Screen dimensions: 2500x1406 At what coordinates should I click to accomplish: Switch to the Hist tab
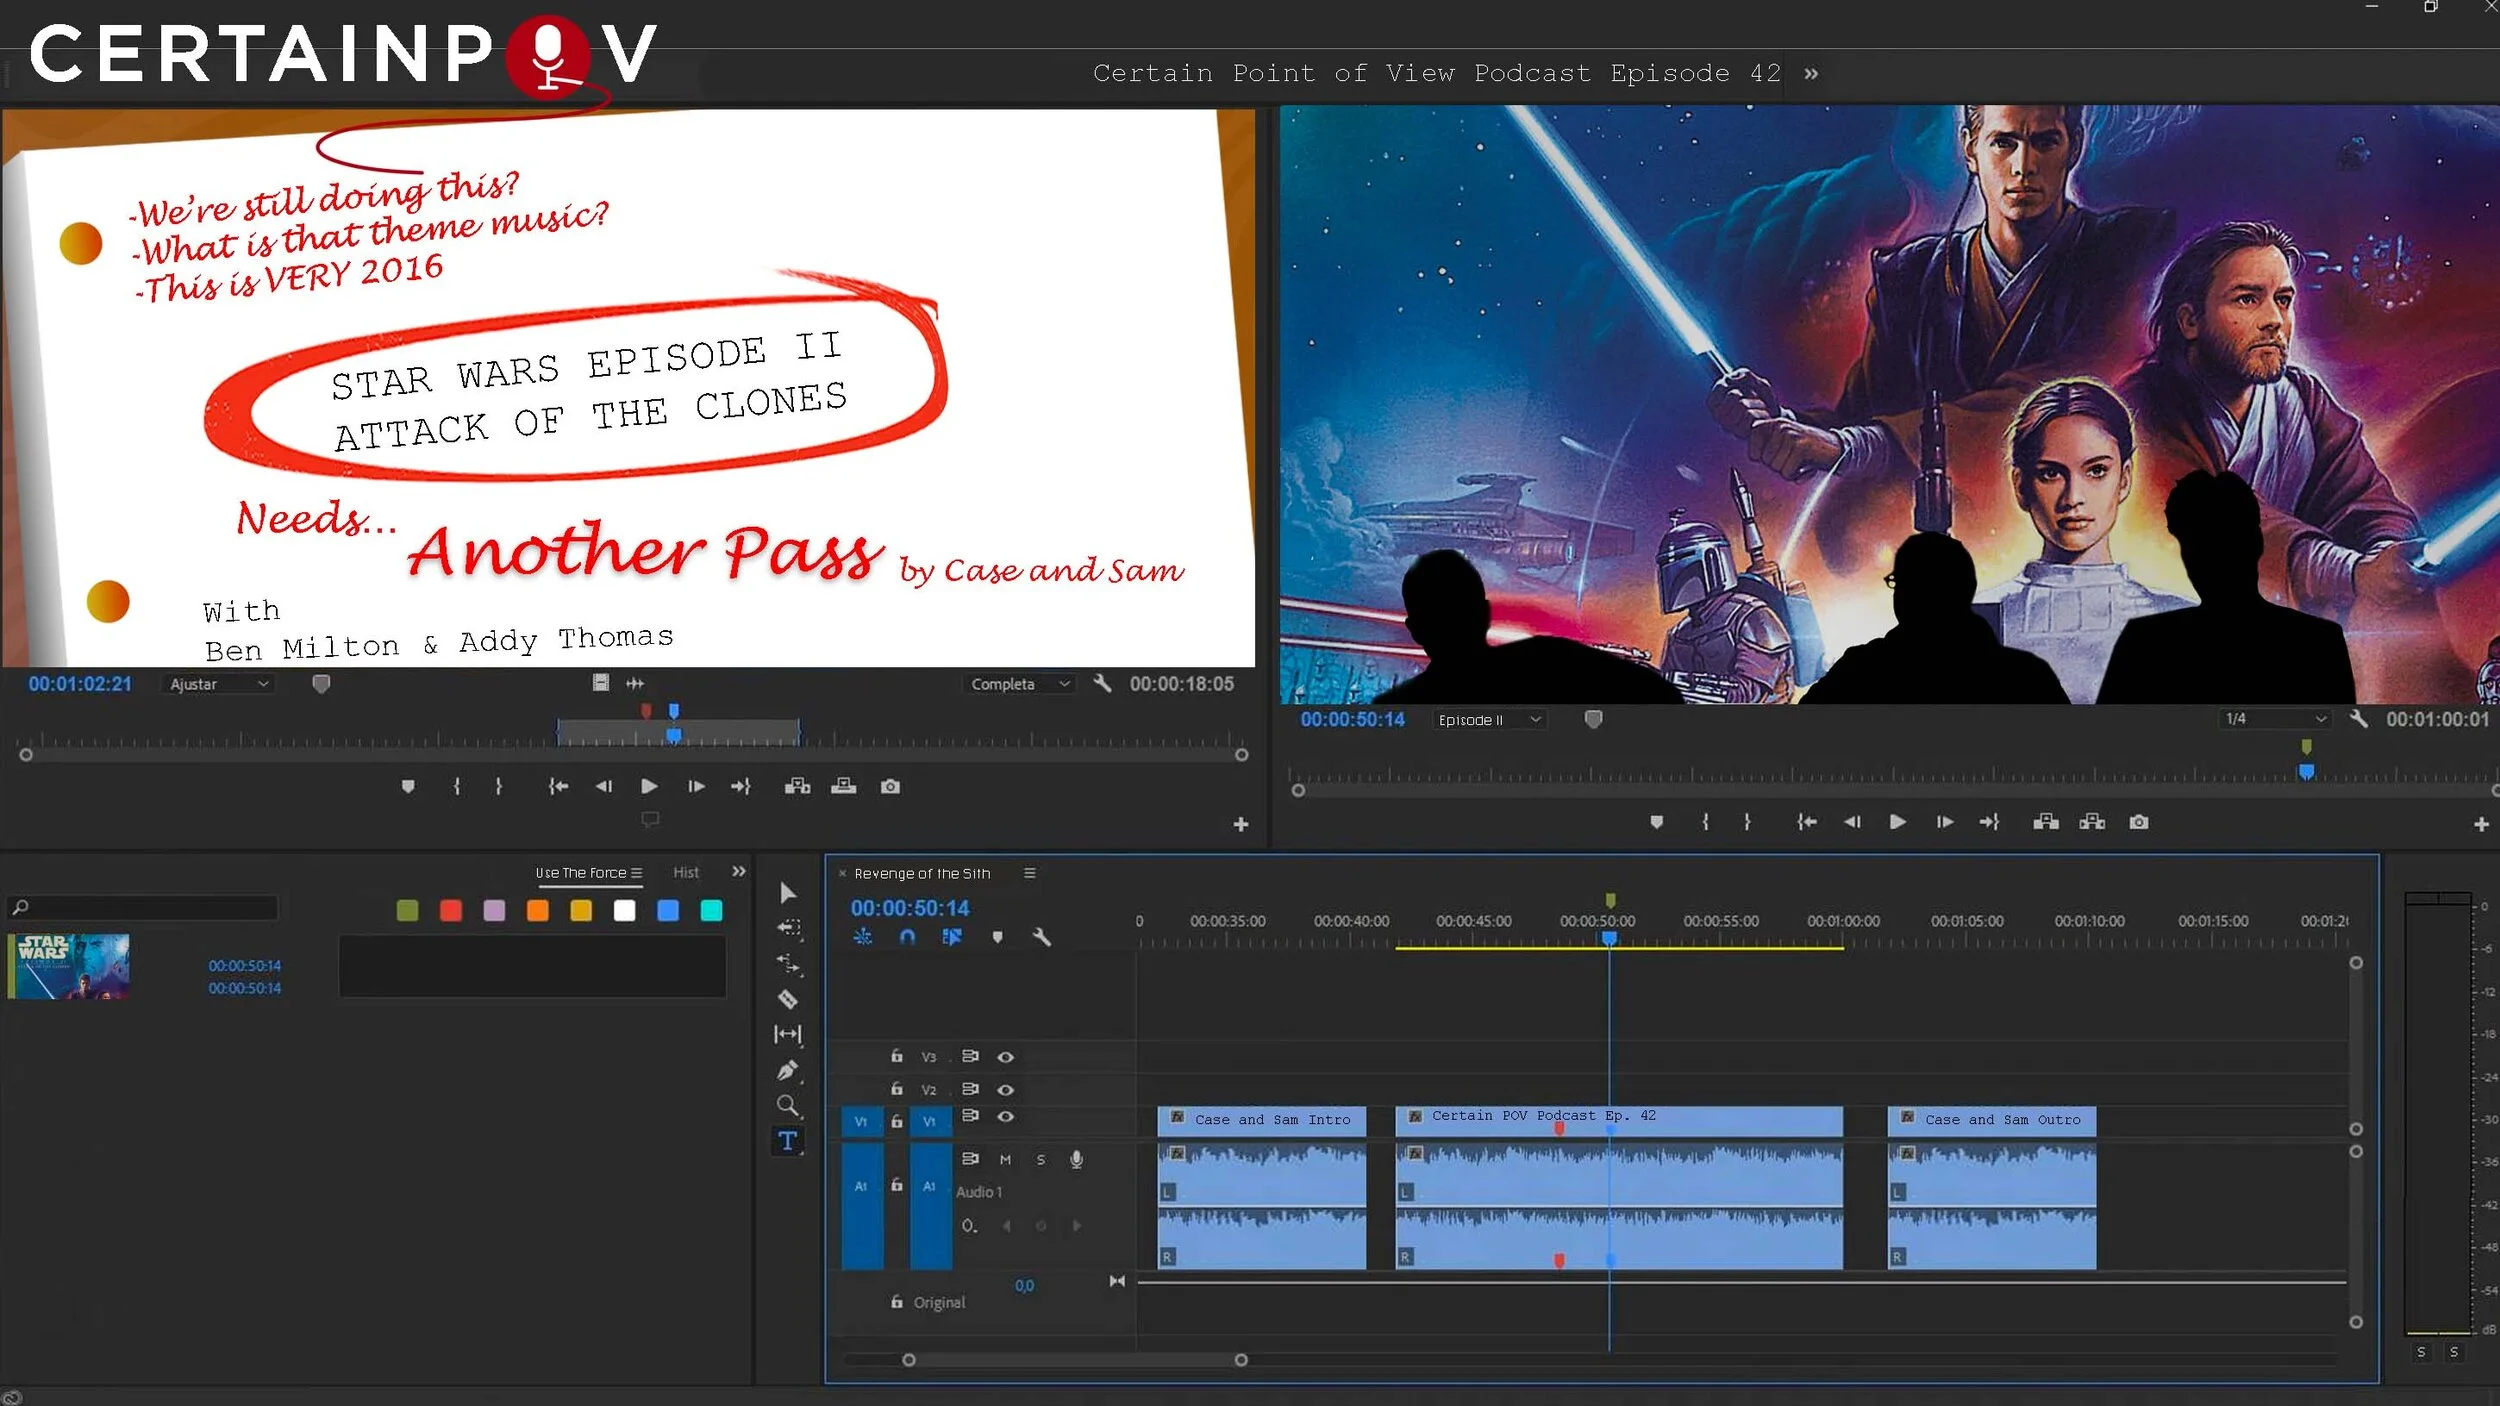[x=686, y=873]
